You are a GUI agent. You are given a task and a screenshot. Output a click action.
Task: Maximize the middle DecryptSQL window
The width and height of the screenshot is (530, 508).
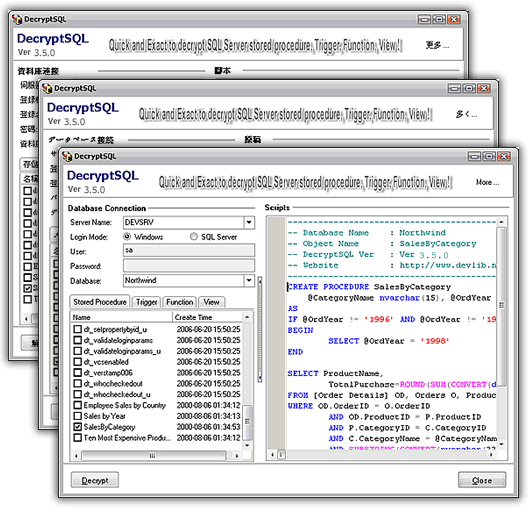point(469,89)
